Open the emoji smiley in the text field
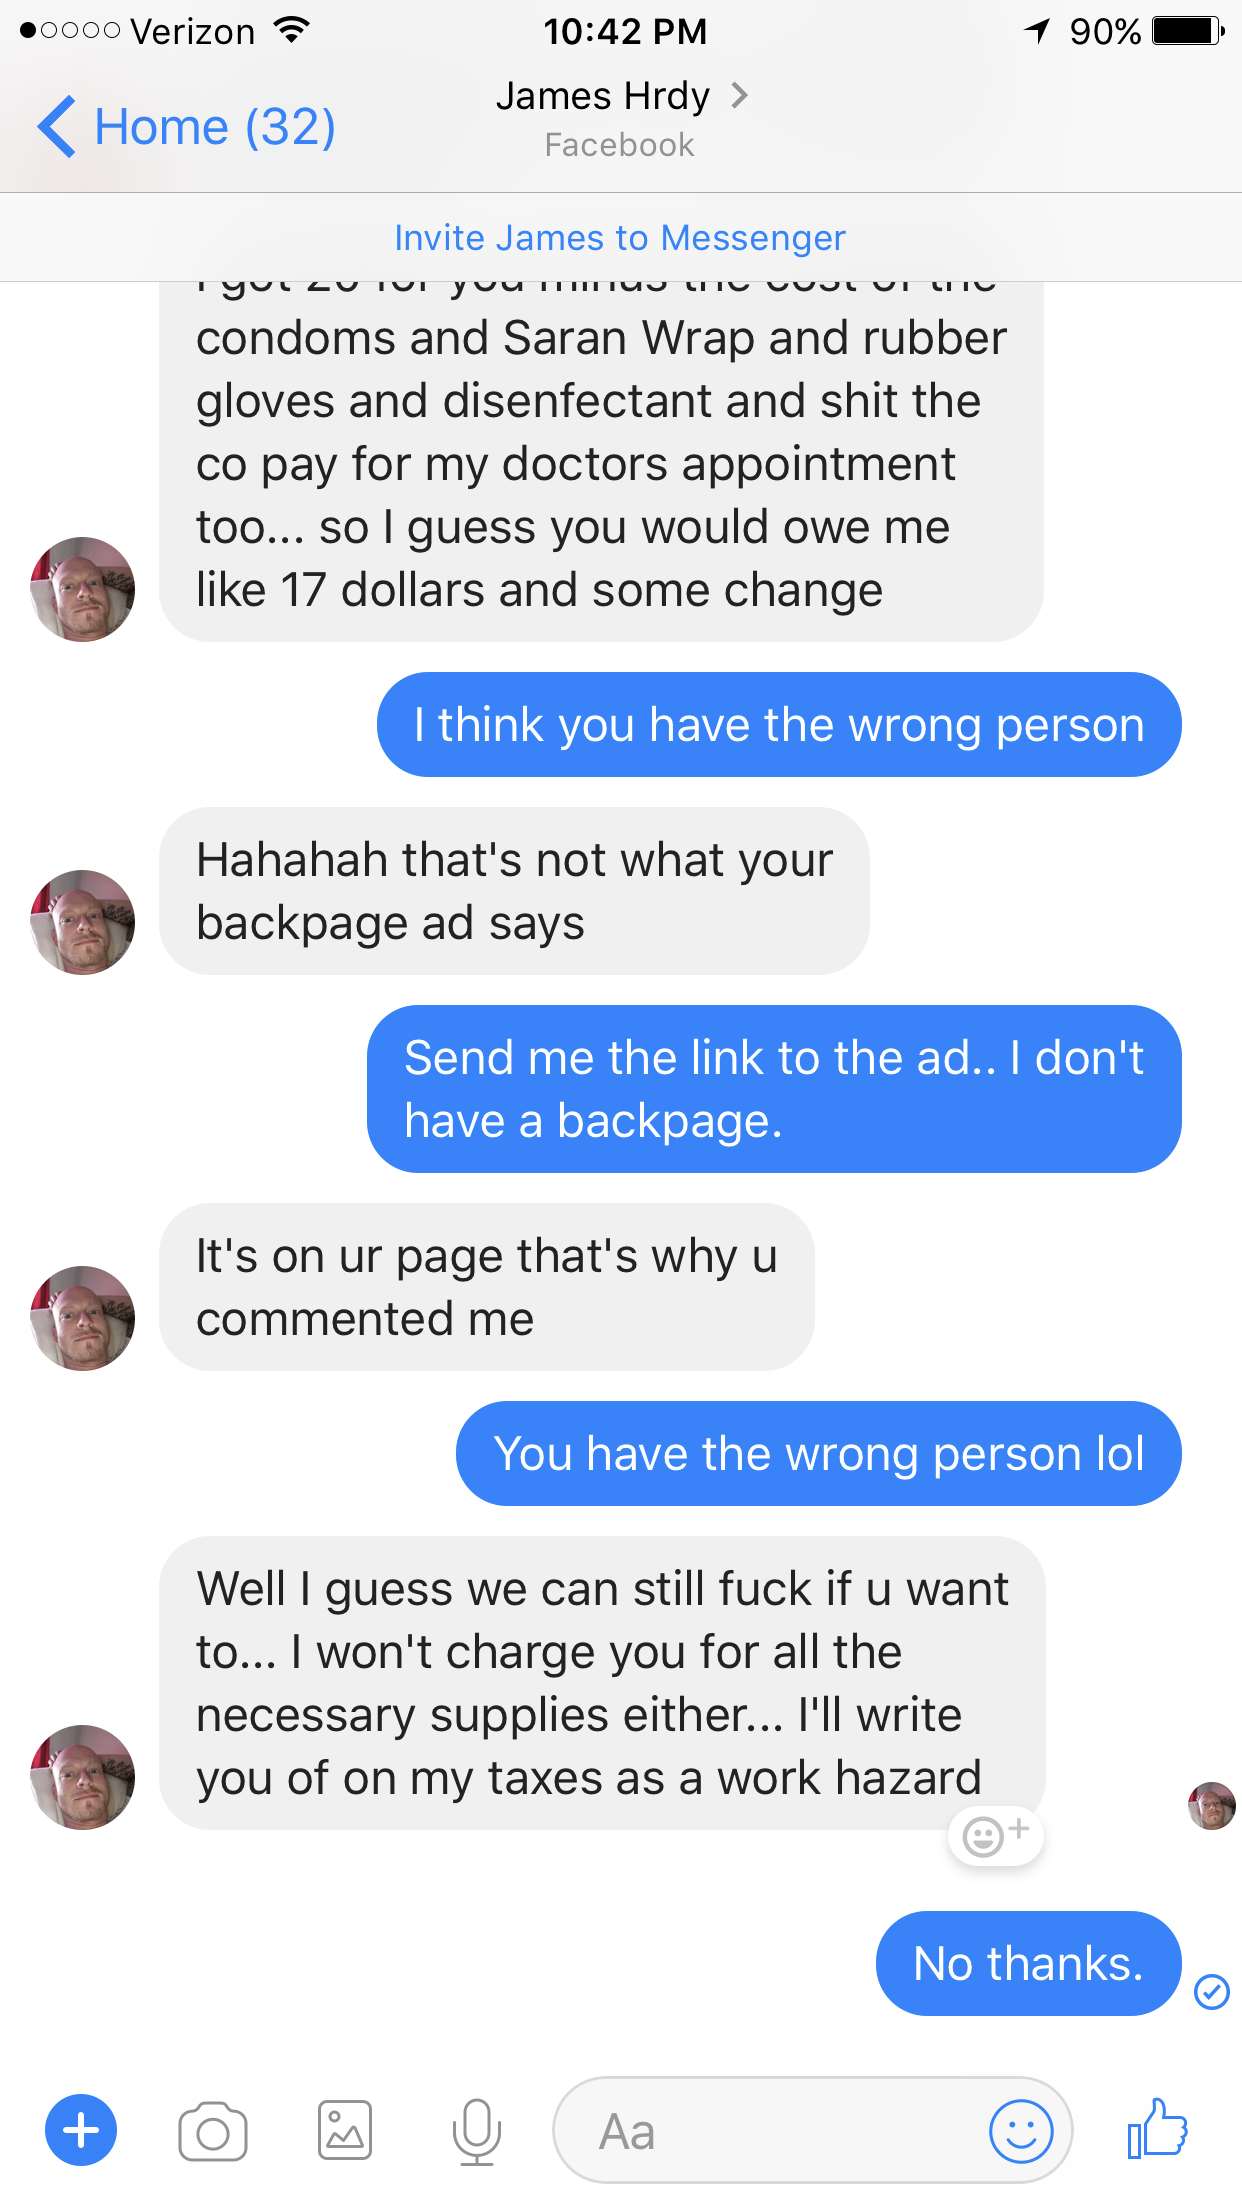Screen dimensions: 1242x2208 click(1021, 2131)
